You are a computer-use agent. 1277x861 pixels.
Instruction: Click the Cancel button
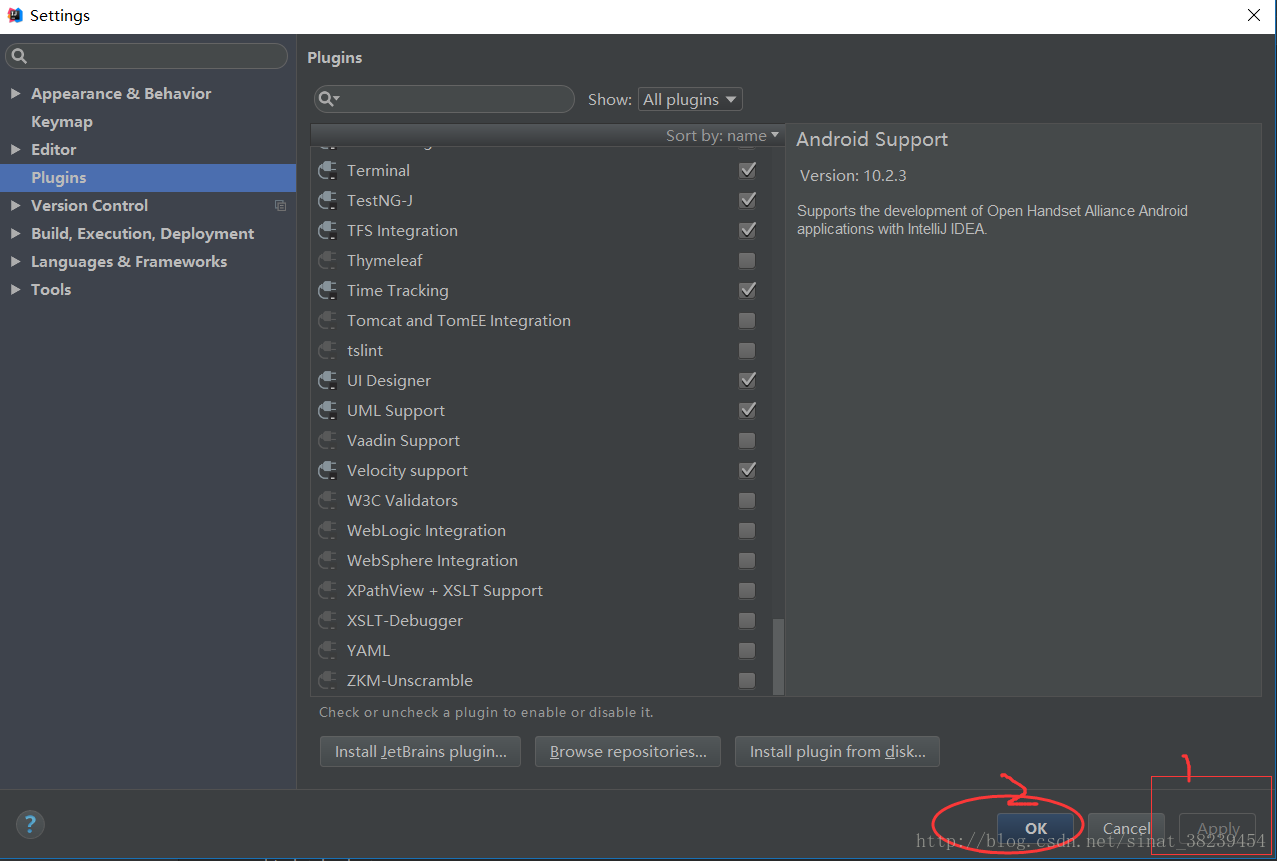pyautogui.click(x=1127, y=828)
